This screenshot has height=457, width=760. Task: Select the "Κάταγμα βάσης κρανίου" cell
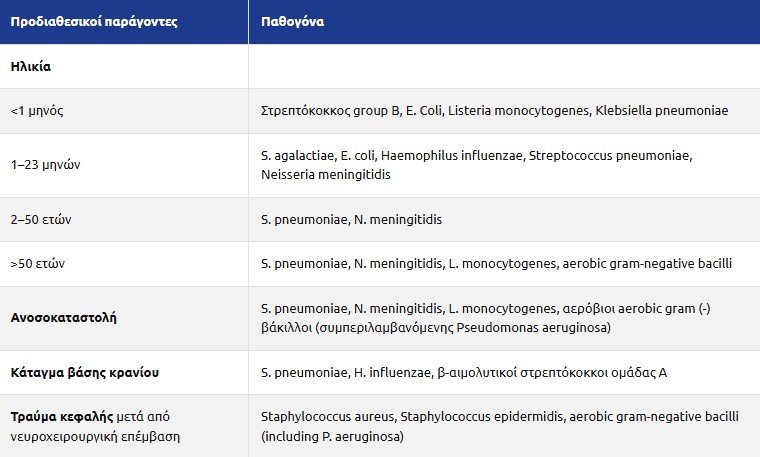coord(85,373)
